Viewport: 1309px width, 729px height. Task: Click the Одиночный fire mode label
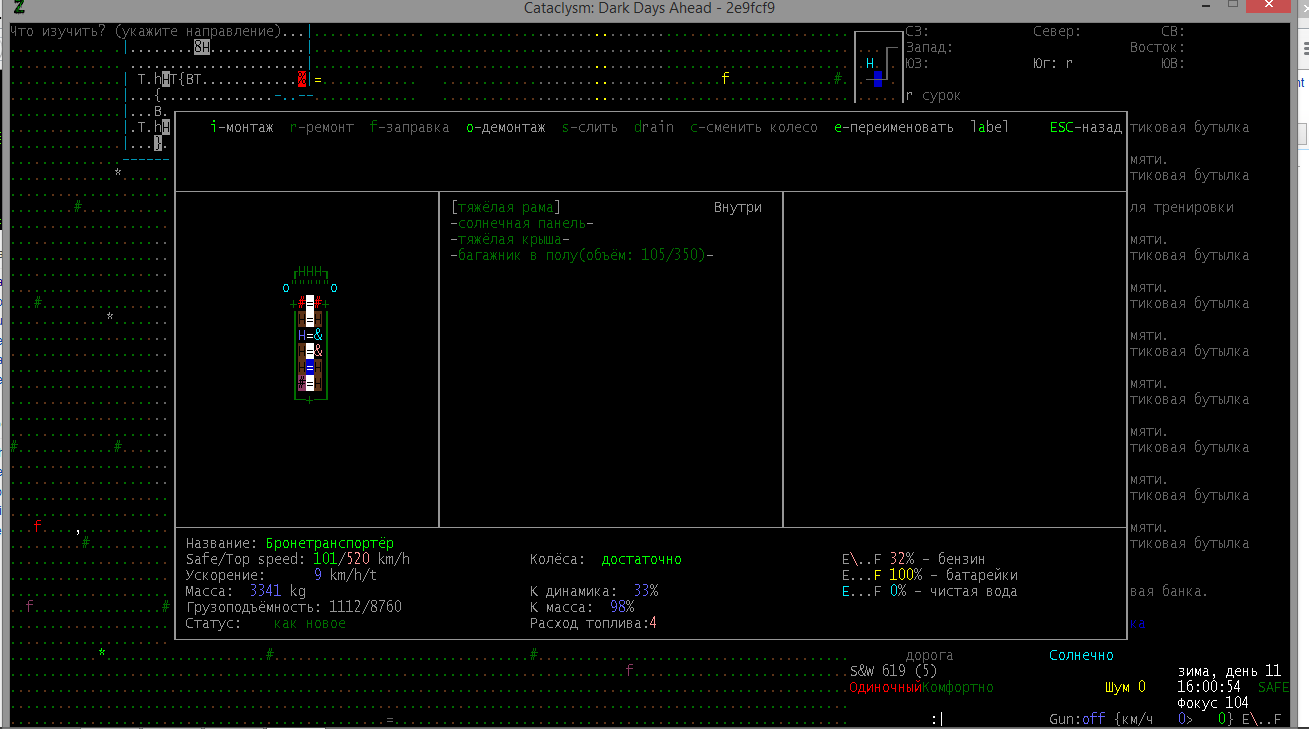886,688
